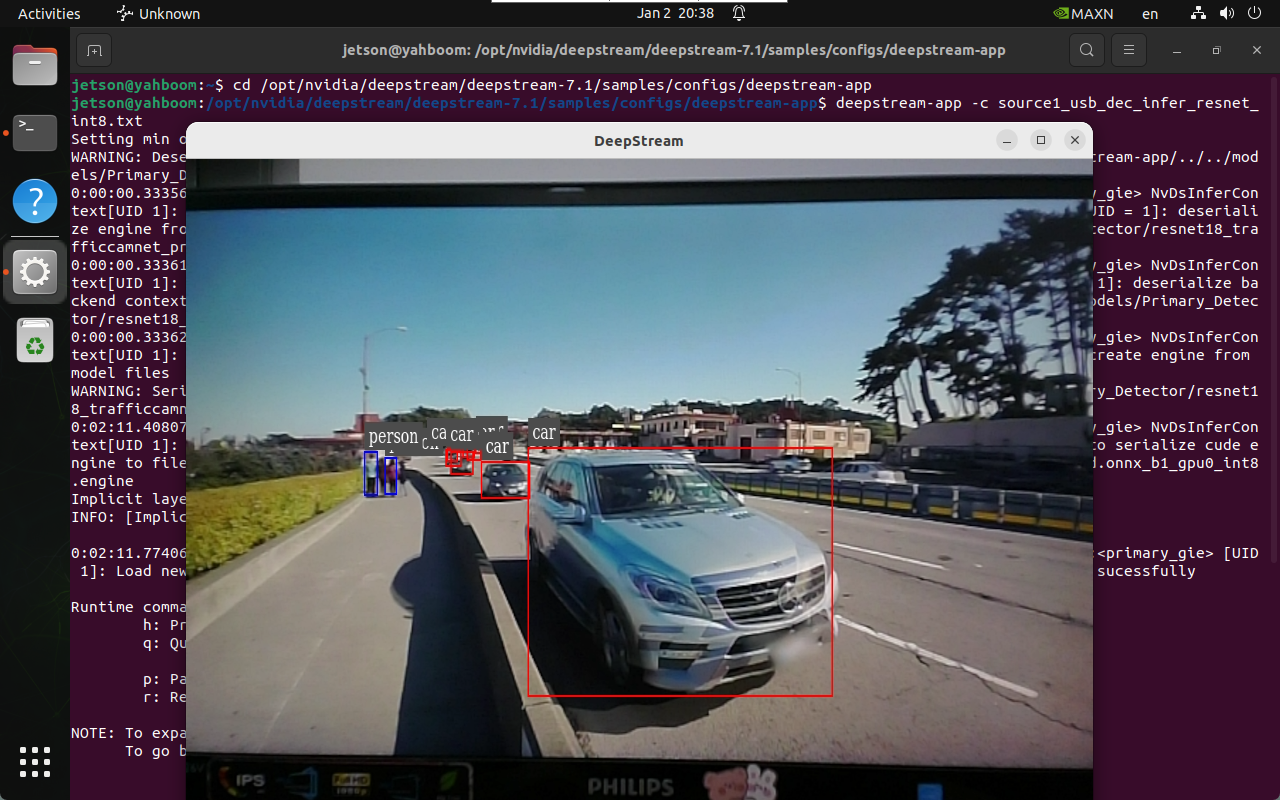Close the terminal window
1280x800 pixels.
[x=1257, y=50]
